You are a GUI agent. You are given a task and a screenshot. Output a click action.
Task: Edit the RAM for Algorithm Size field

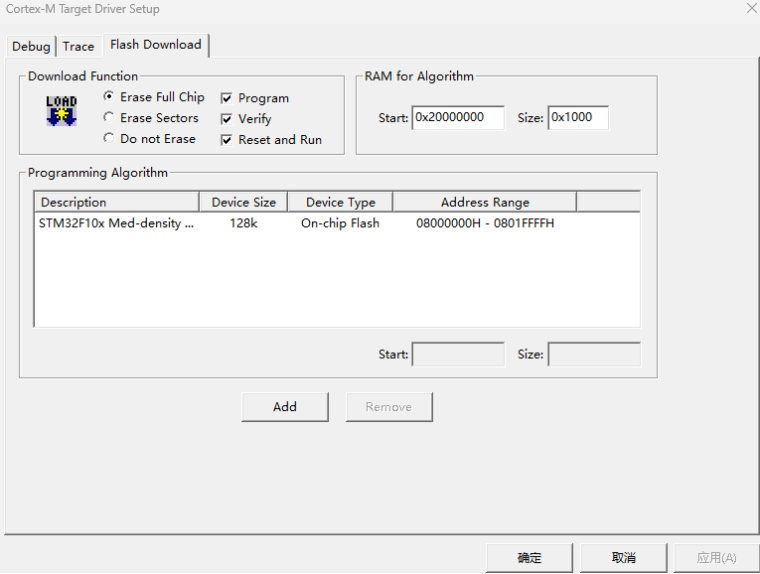click(x=578, y=117)
